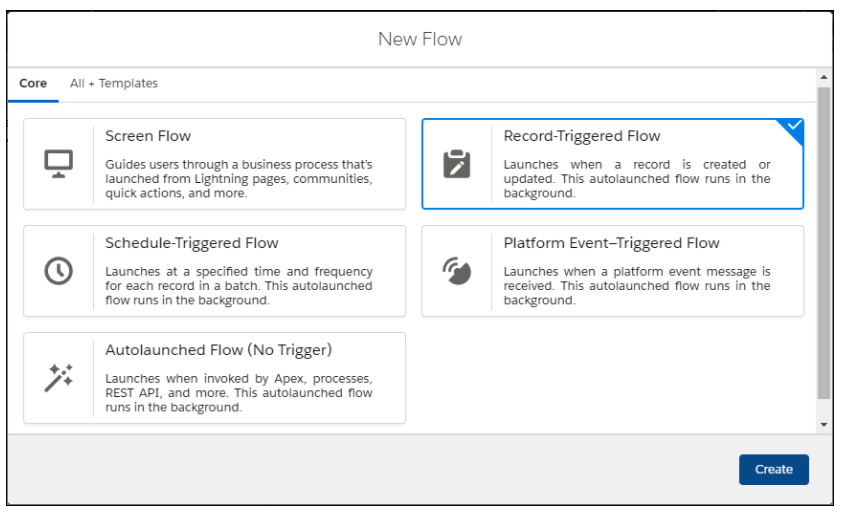Screen dimensions: 844x517
Task: Click the vertical scrollbar thumb
Action: 824,243
